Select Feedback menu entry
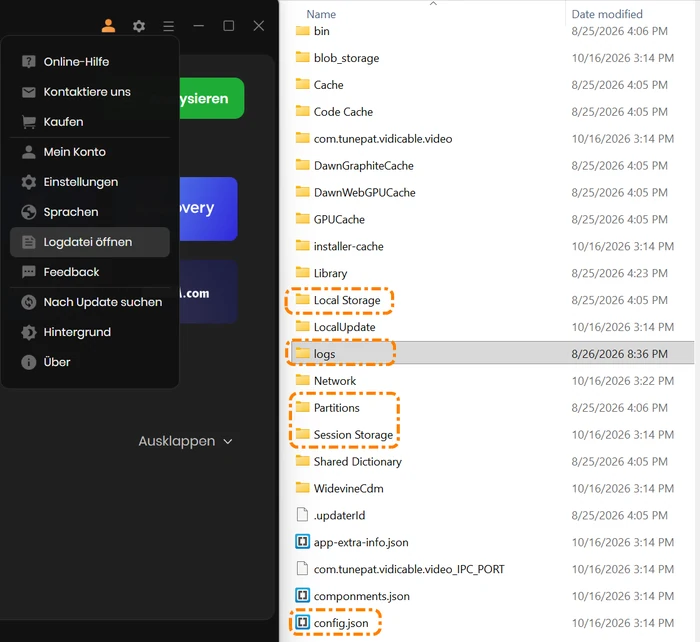The width and height of the screenshot is (700, 642). click(x=90, y=272)
